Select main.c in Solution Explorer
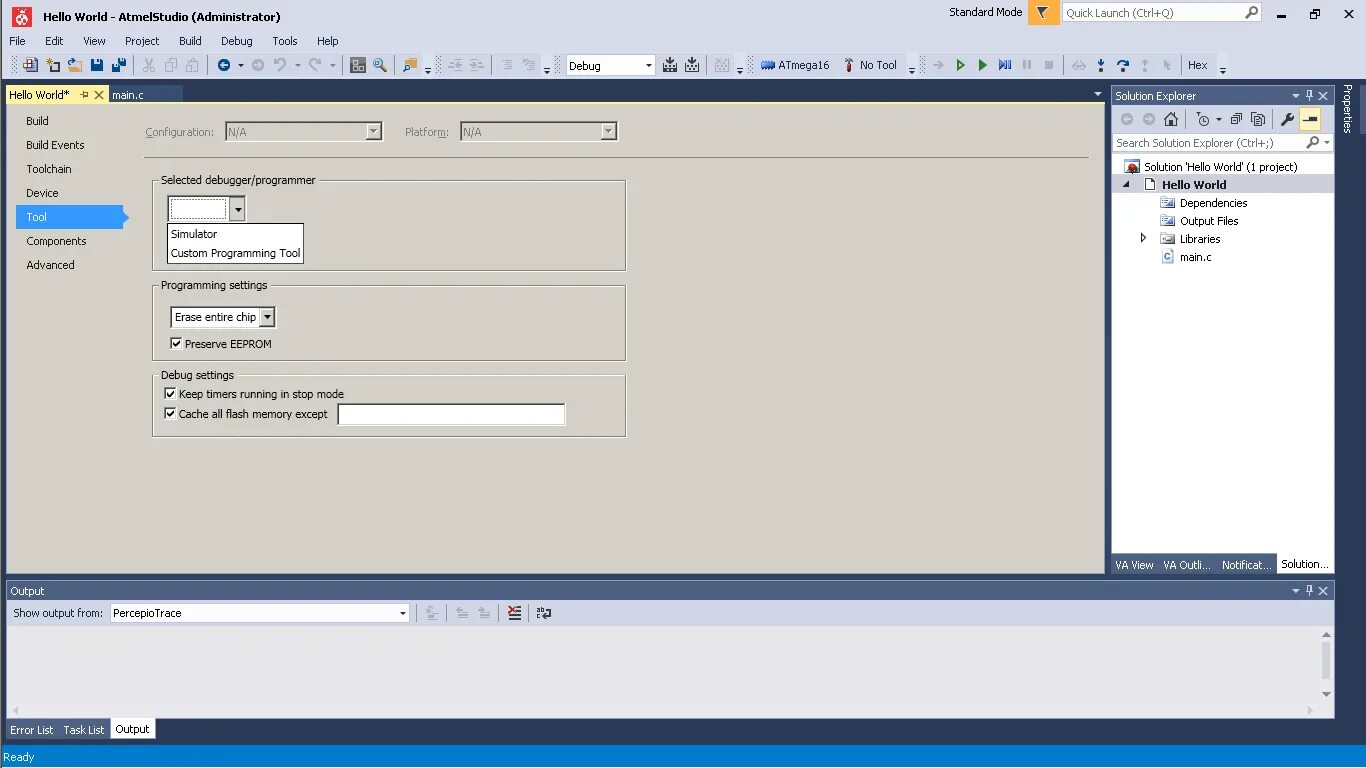This screenshot has width=1366, height=768. pyautogui.click(x=1195, y=257)
